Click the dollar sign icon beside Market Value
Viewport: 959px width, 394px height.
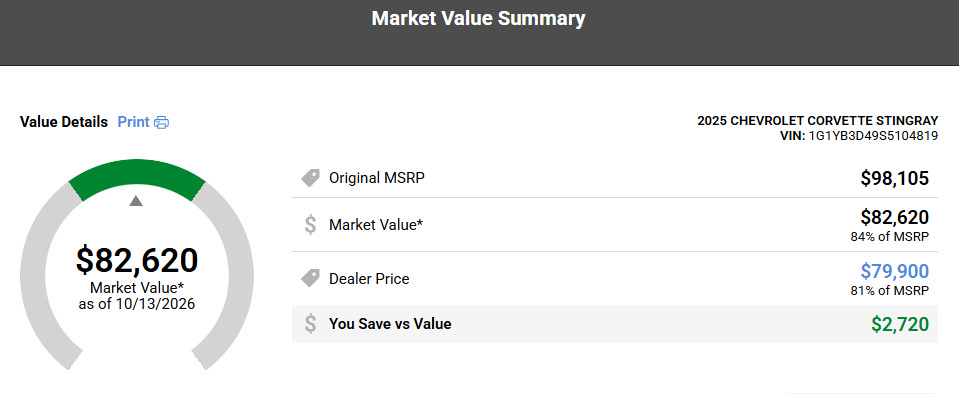tap(311, 225)
